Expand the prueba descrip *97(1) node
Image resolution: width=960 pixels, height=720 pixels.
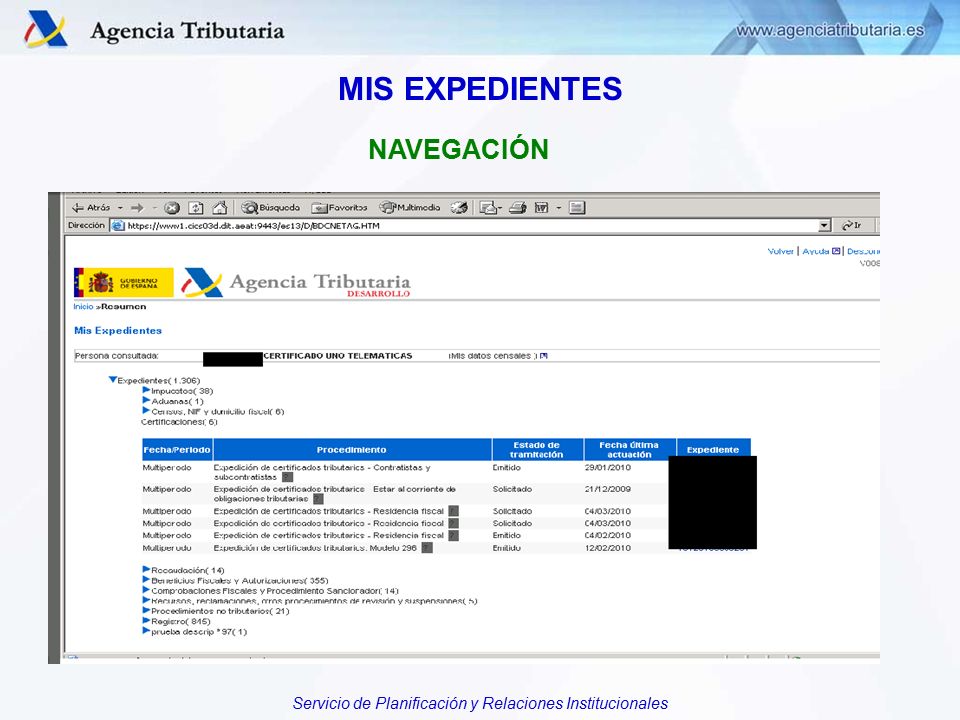(x=146, y=631)
